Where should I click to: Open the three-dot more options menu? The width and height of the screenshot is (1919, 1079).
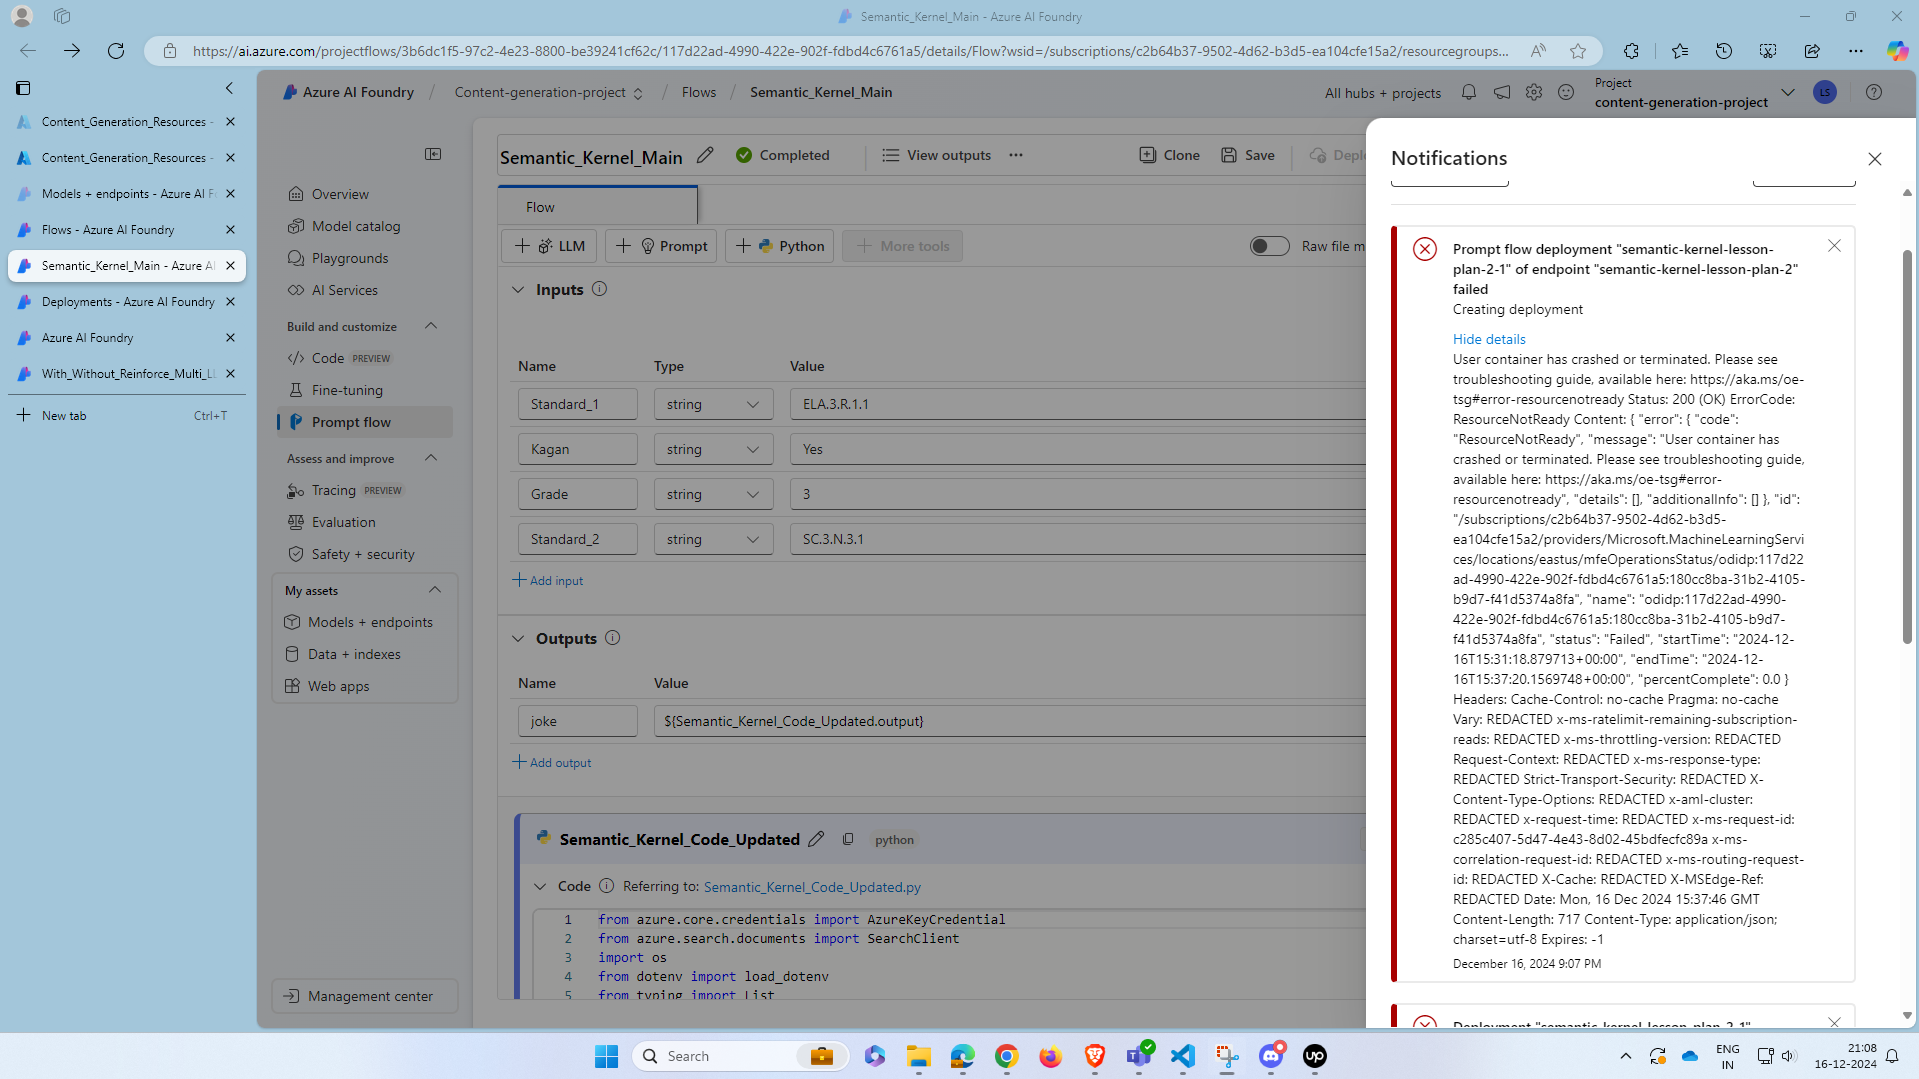pyautogui.click(x=1016, y=155)
